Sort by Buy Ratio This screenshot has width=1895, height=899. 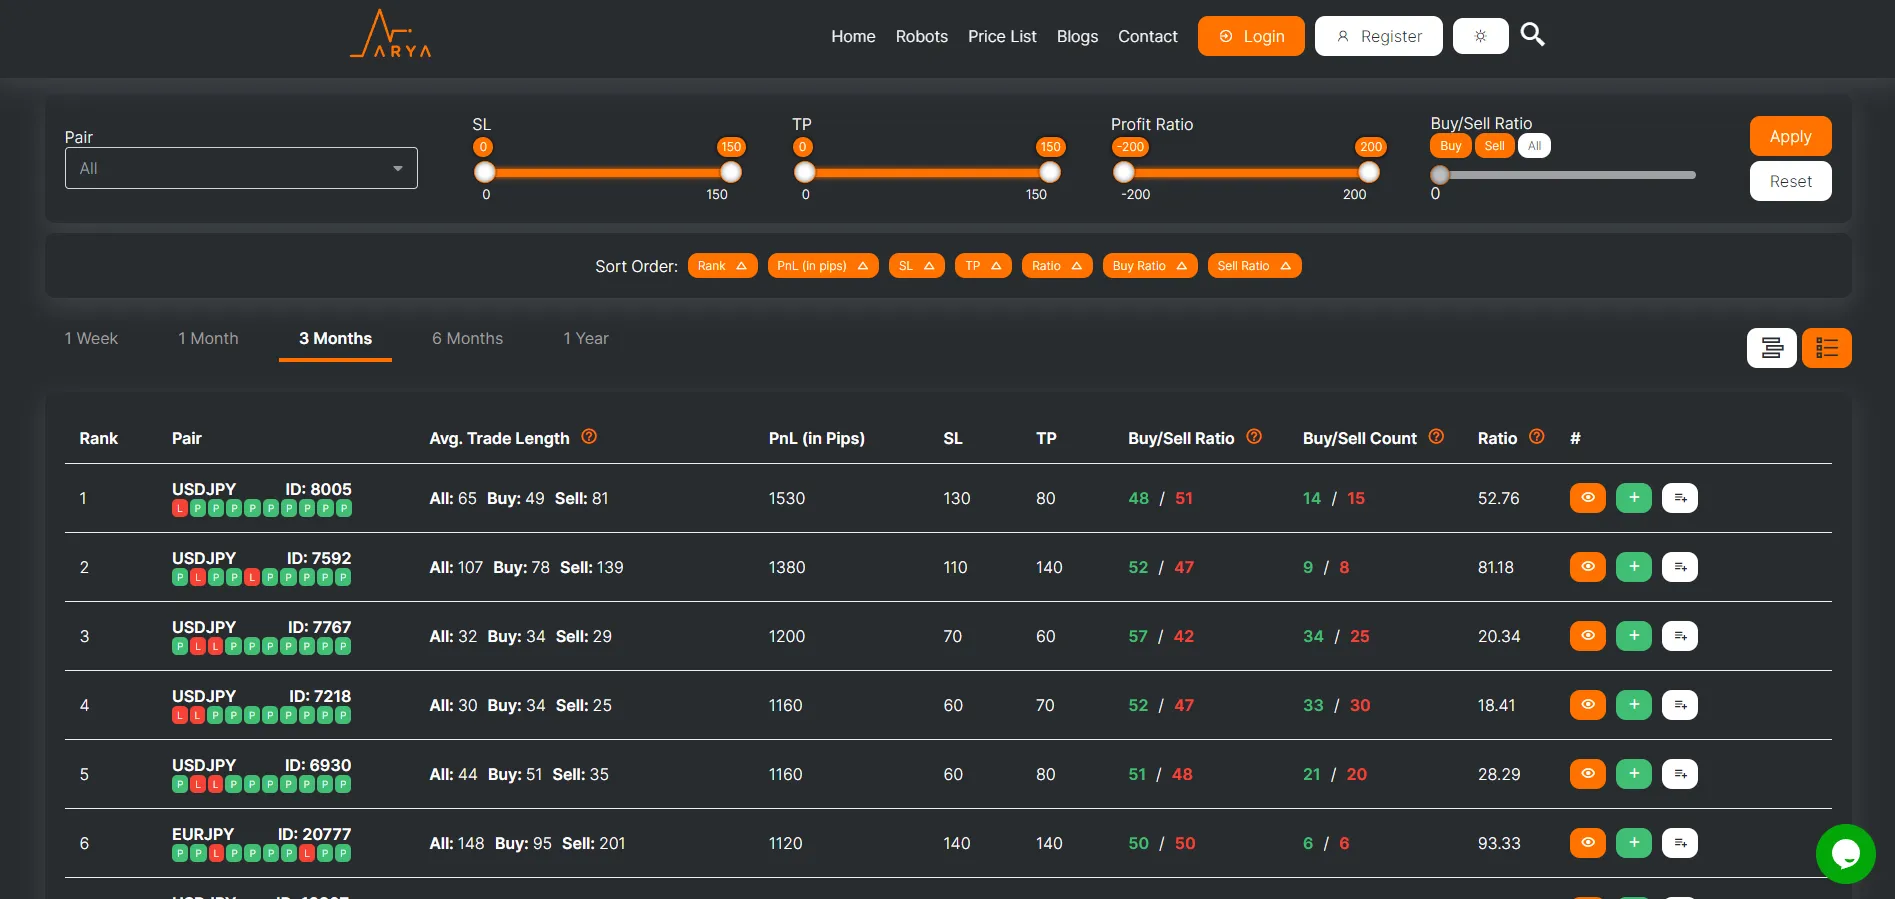[x=1149, y=266]
